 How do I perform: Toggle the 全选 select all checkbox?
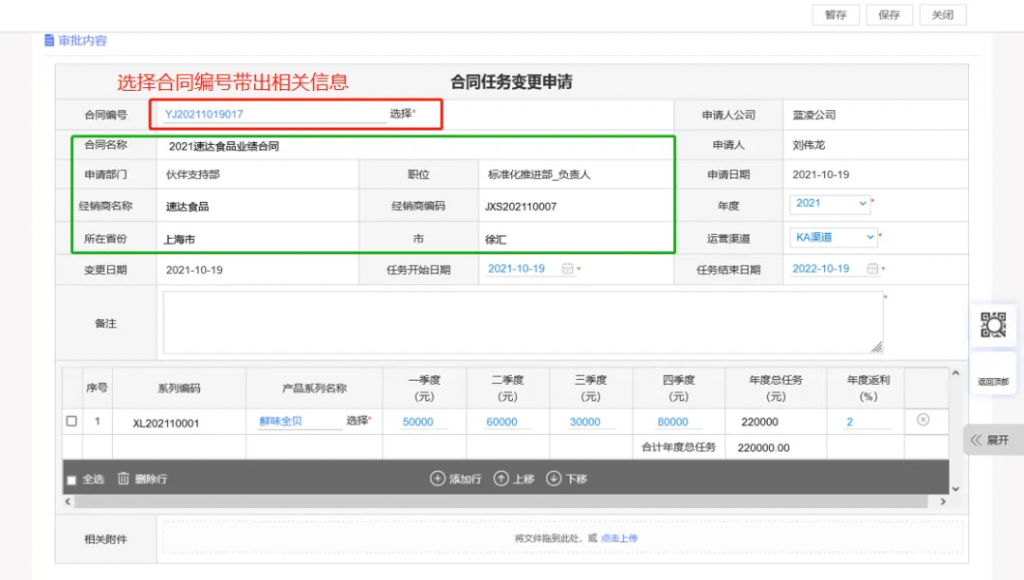(x=72, y=480)
